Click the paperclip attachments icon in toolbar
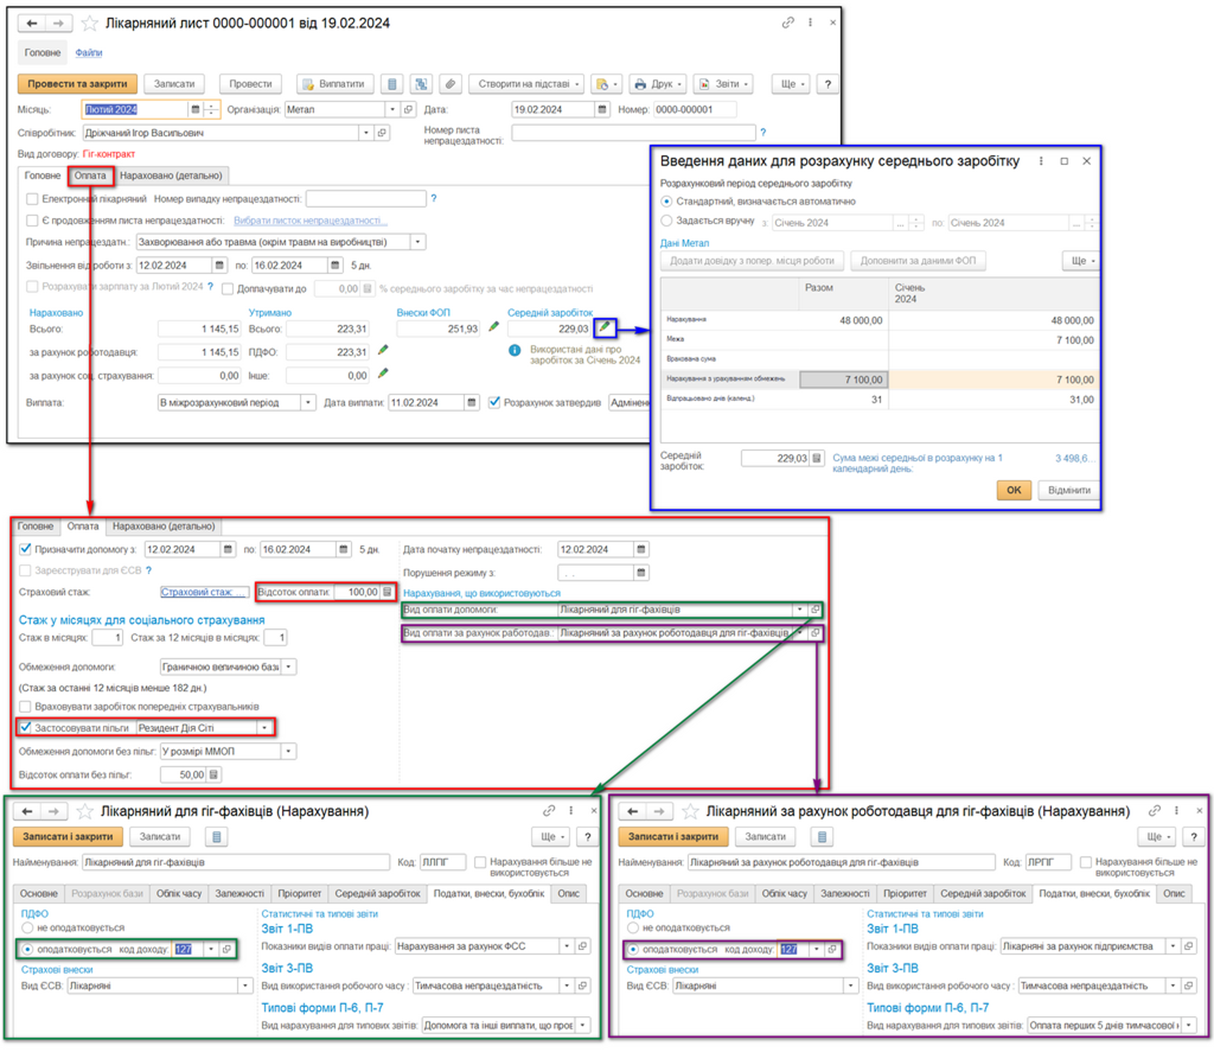The image size is (1214, 1059). point(451,84)
